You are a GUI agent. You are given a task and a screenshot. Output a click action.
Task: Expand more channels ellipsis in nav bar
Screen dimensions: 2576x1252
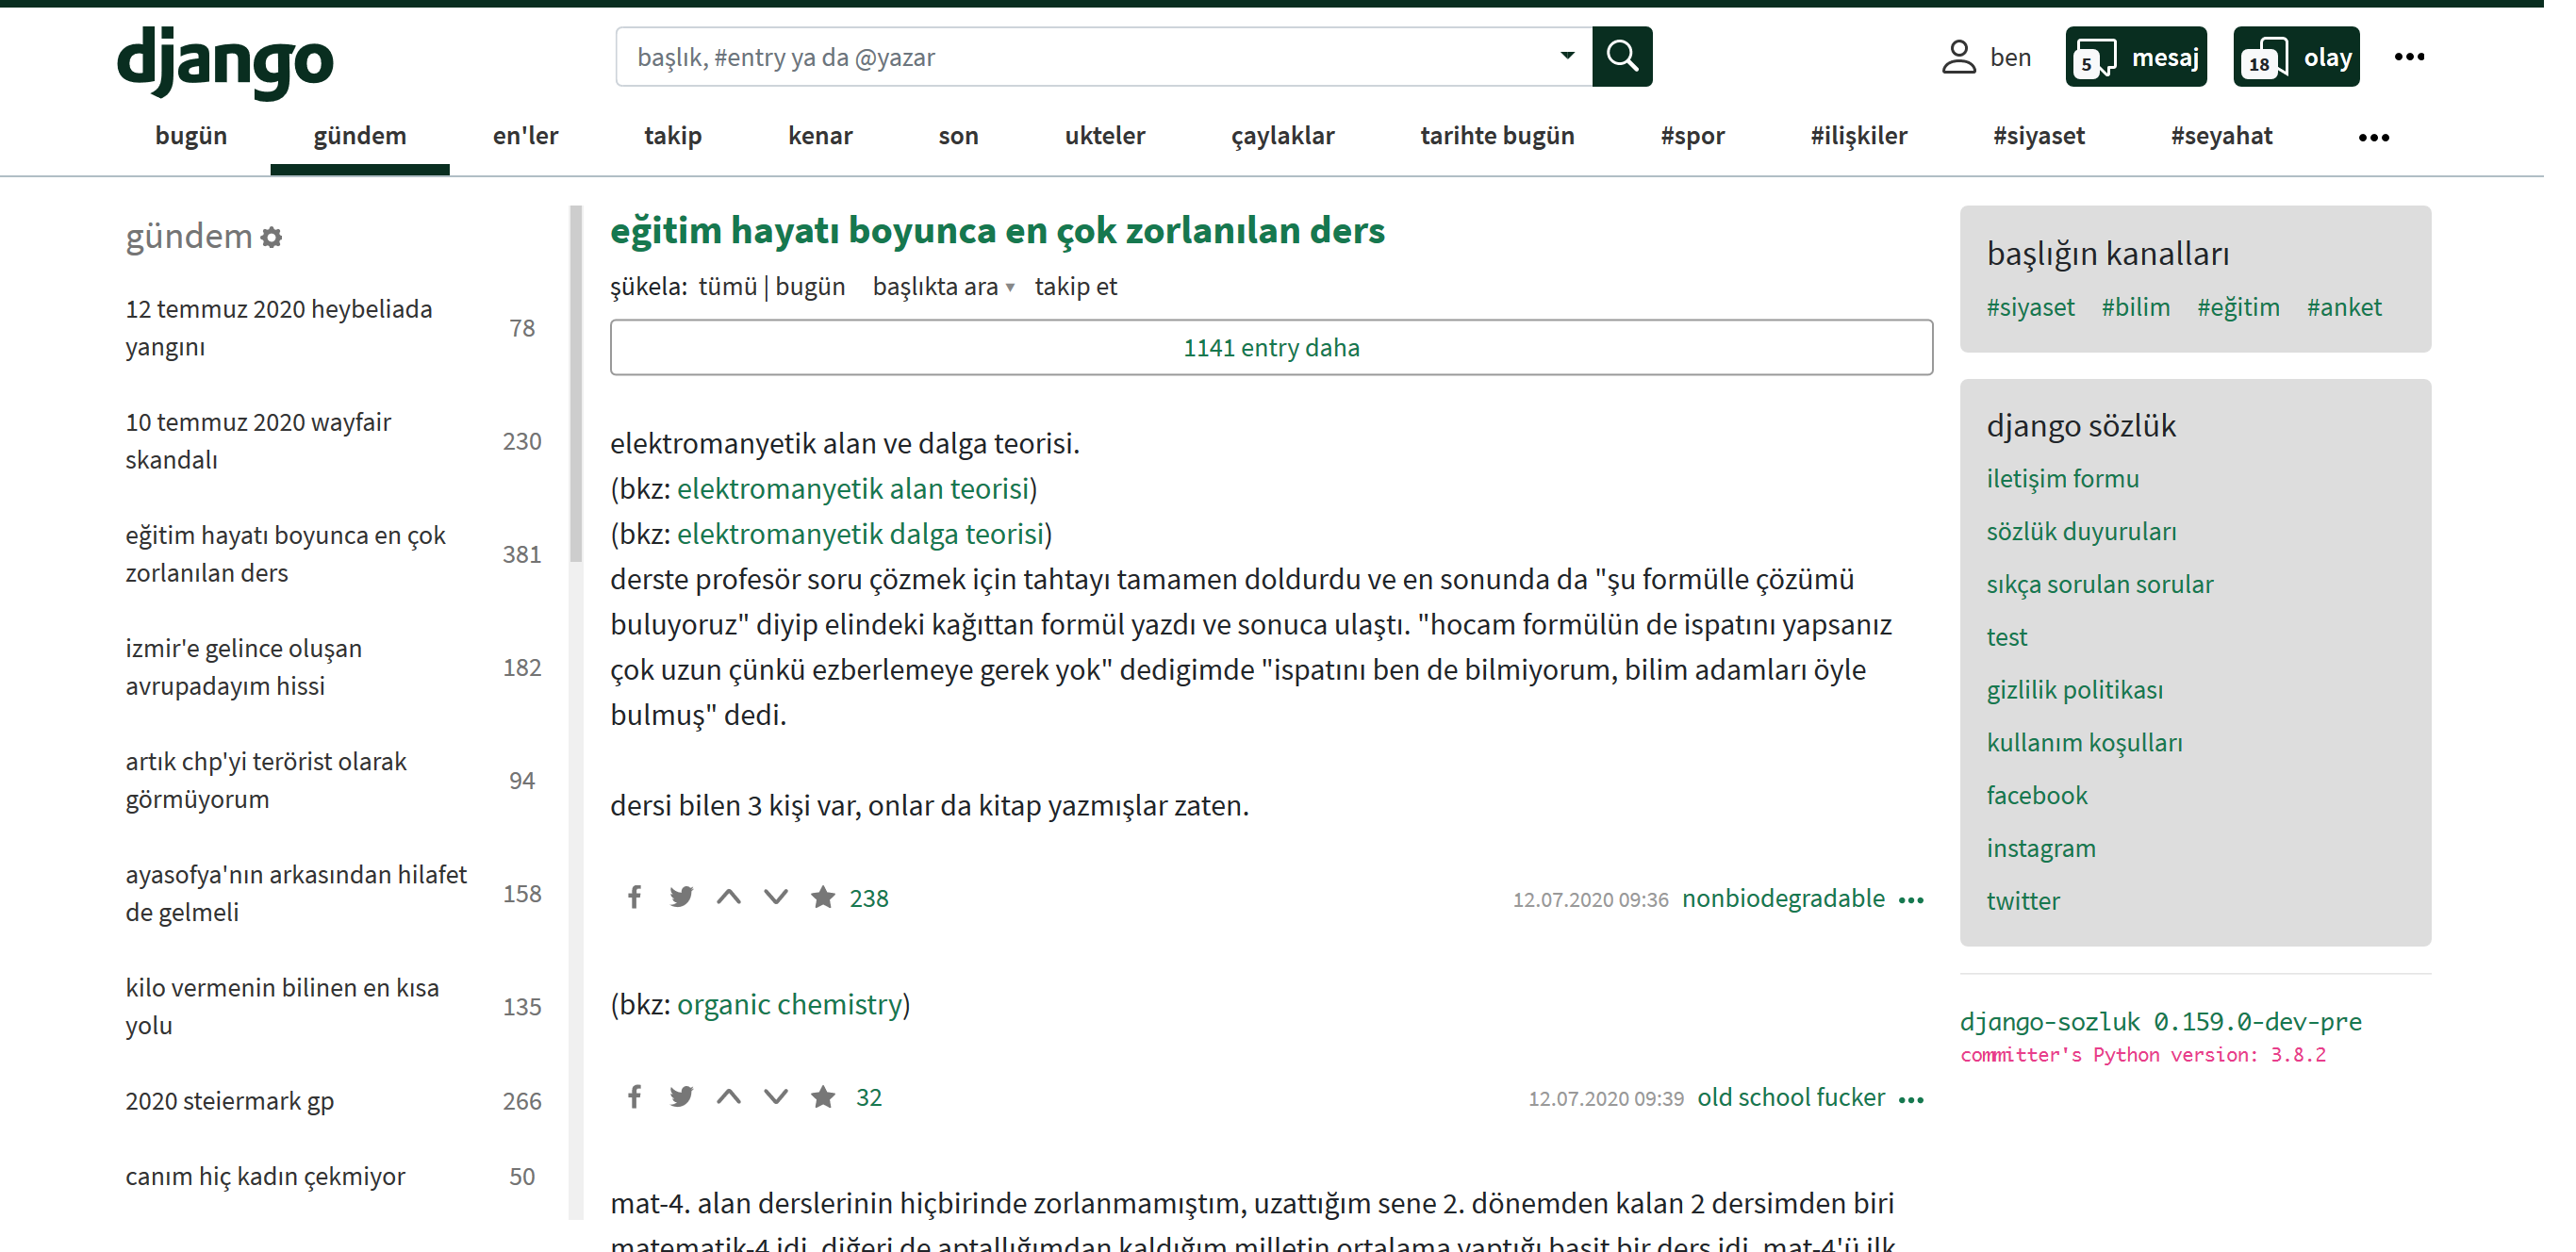click(2373, 137)
